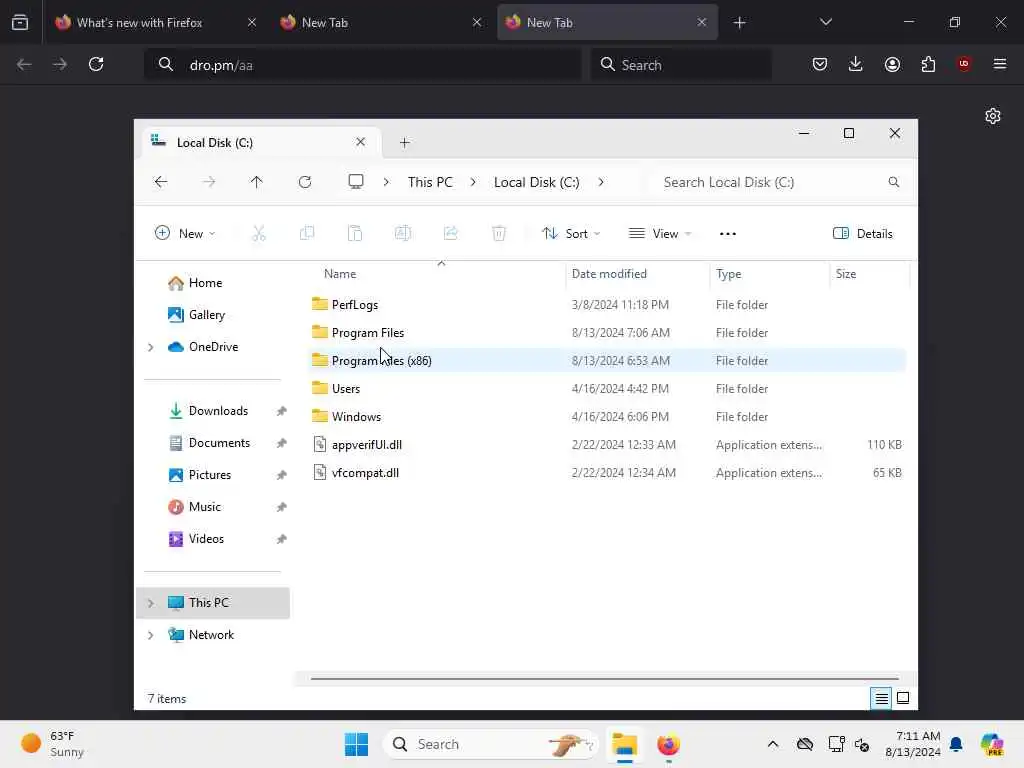Open Firefox account icon

[892, 64]
